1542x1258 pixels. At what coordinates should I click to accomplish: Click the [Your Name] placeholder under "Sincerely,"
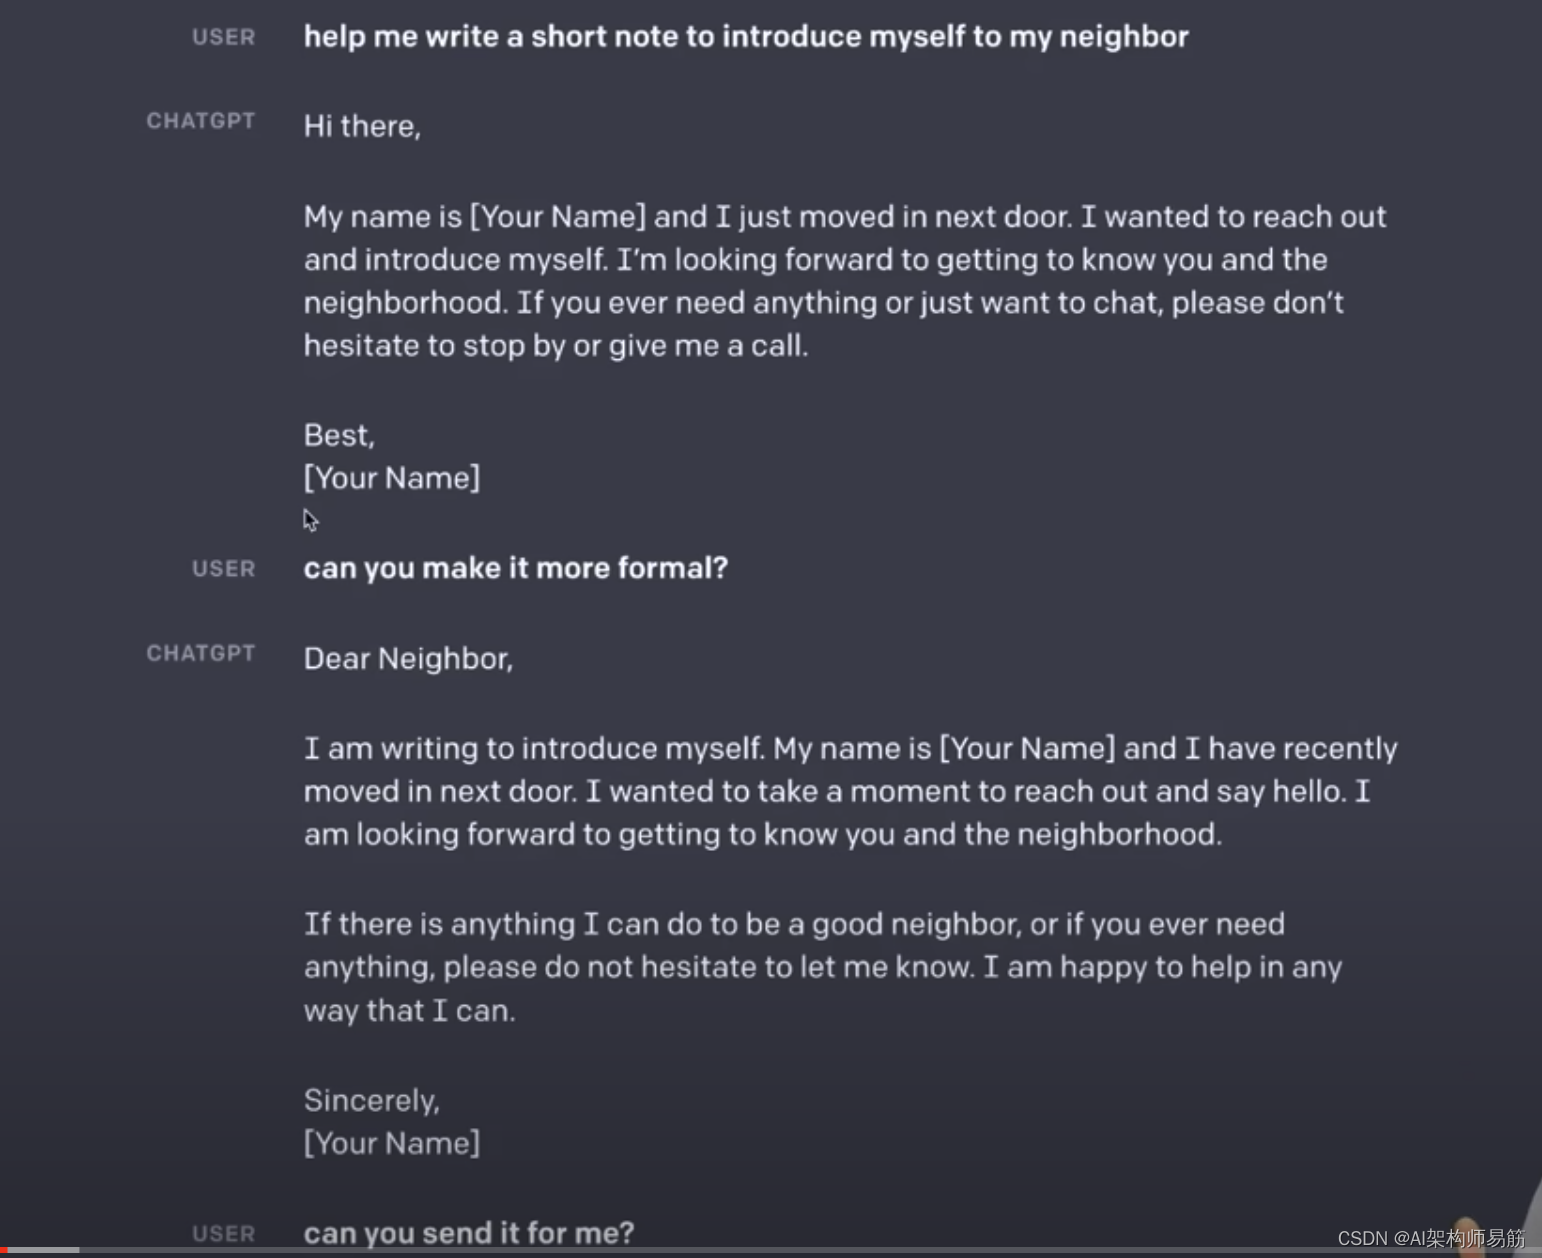392,1143
